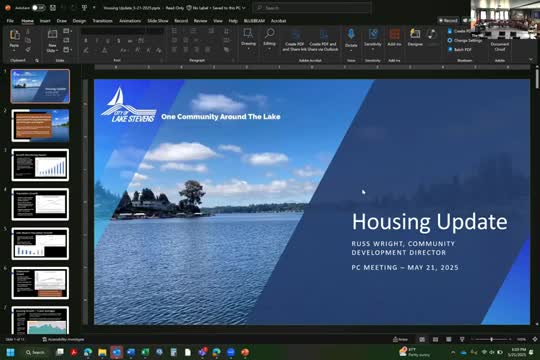This screenshot has height=360, width=540.
Task: Open the file name save-location dropdown
Action: [244, 8]
